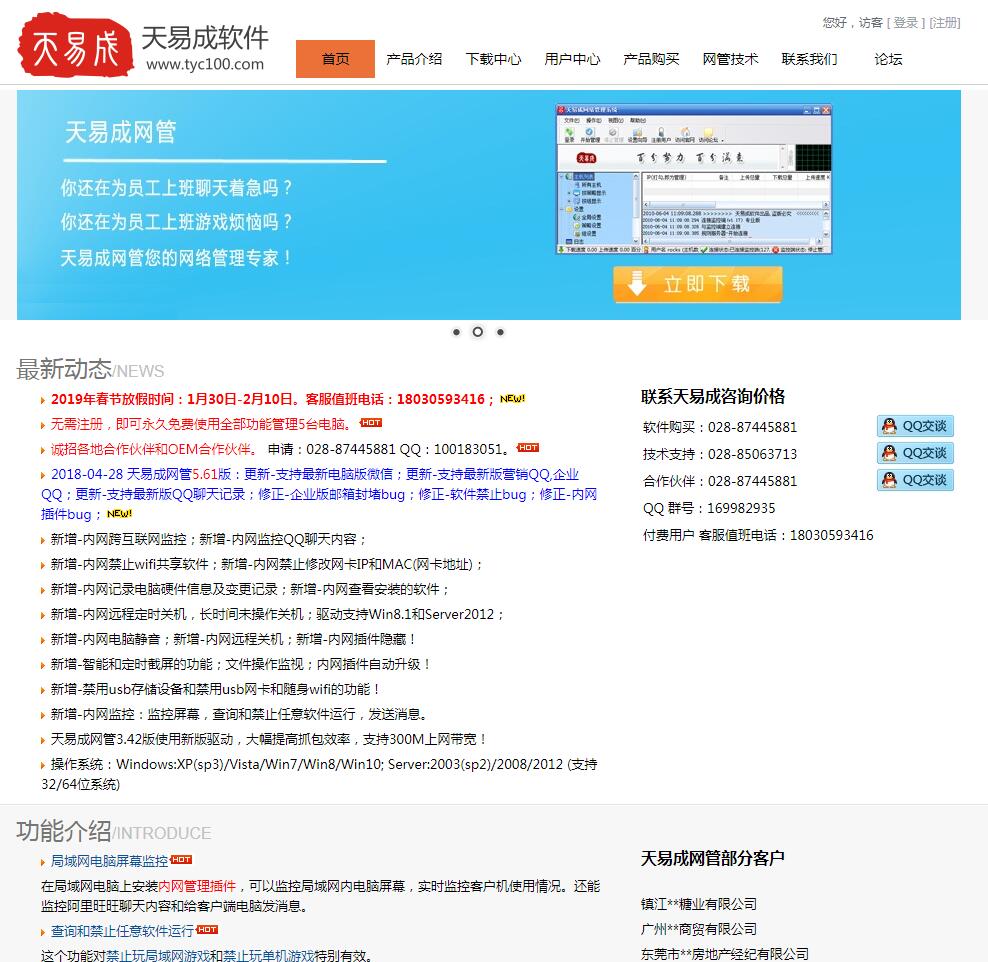Viewport: 988px width, 962px height.
Task: Click 新增-内网远程定时关机 news line
Action: tap(277, 614)
